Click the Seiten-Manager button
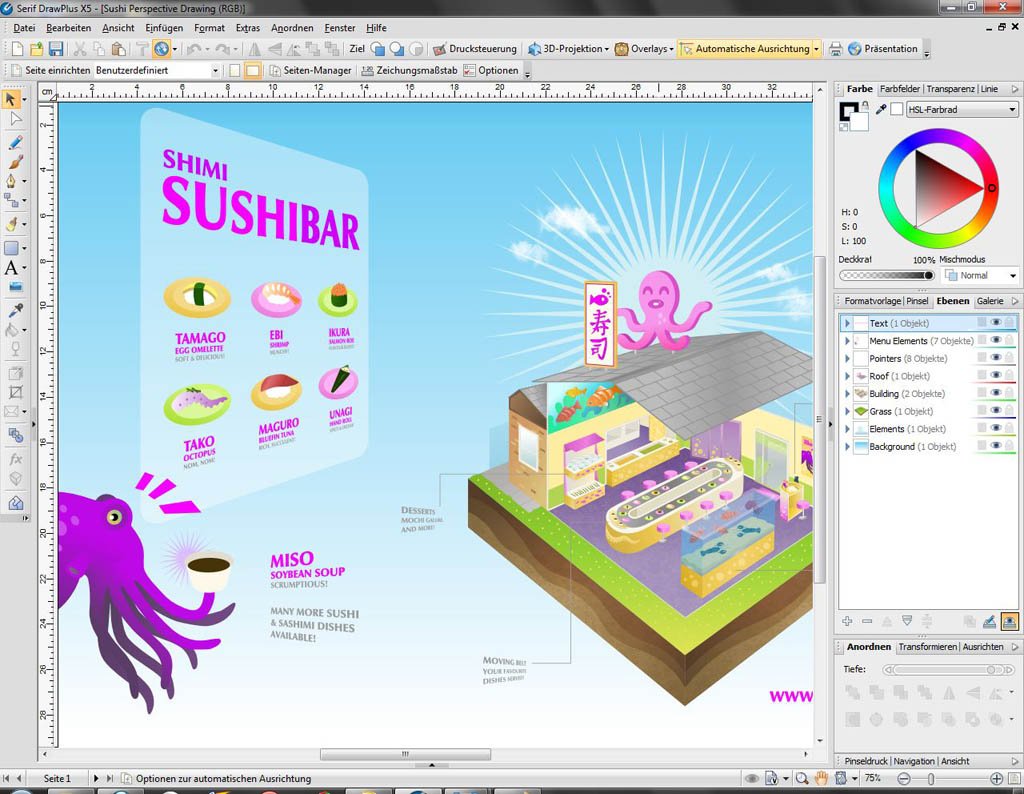Viewport: 1024px width, 794px height. point(311,71)
